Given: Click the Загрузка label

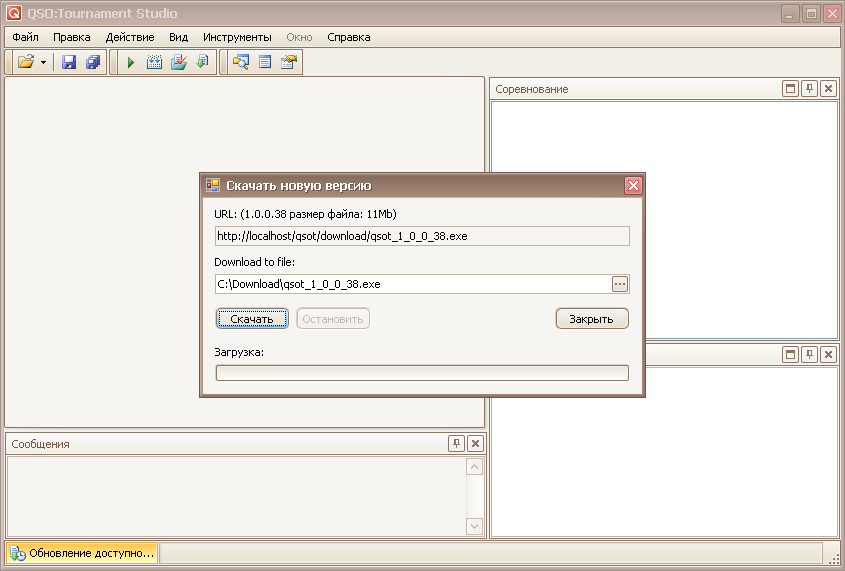Looking at the screenshot, I should (x=239, y=352).
